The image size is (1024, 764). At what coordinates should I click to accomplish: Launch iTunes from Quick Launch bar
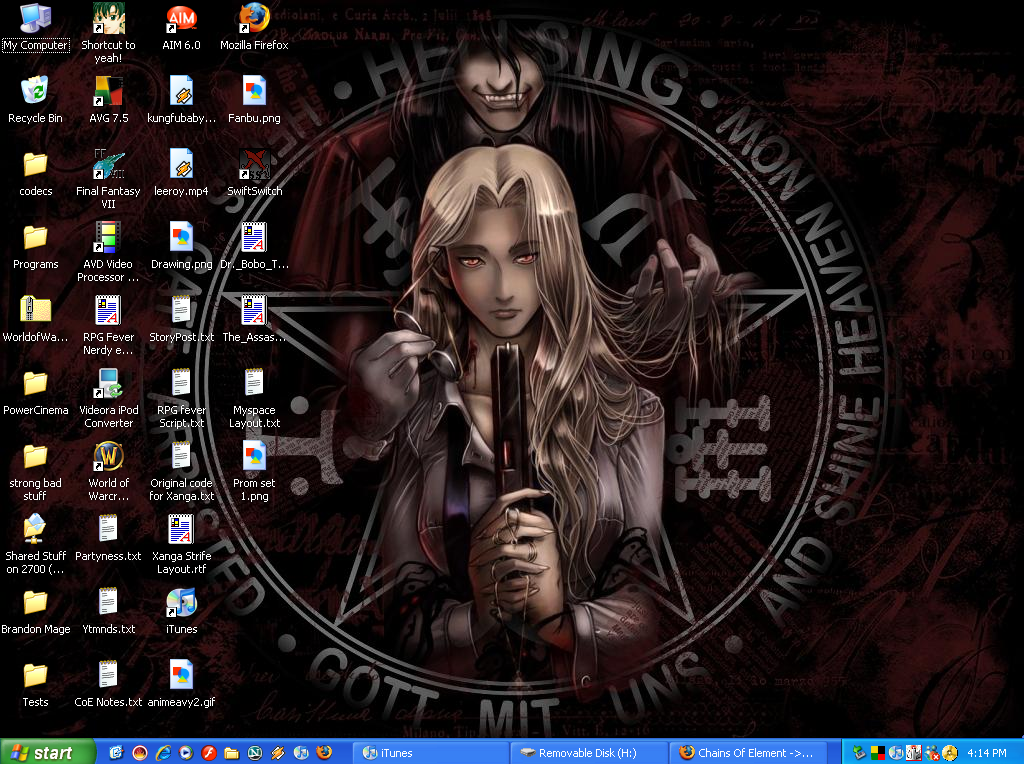click(300, 753)
